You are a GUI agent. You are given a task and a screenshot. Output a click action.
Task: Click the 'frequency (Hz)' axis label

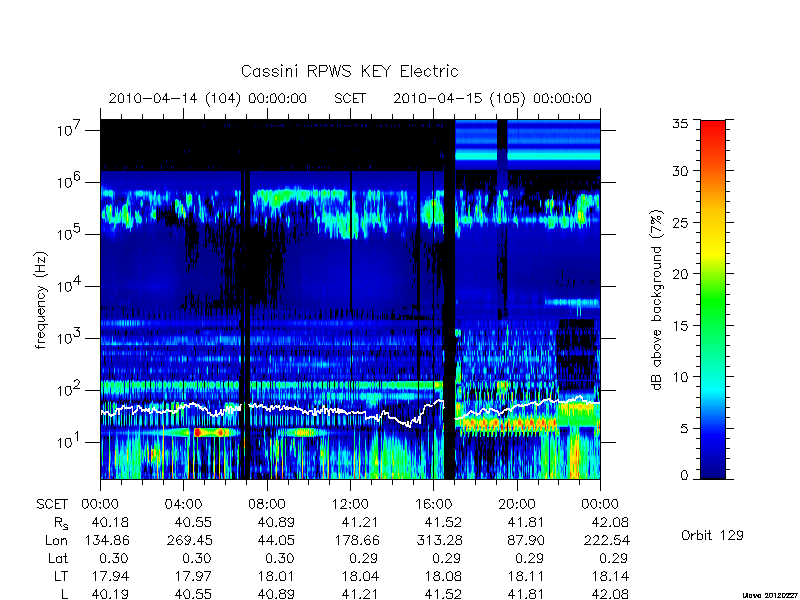point(41,300)
